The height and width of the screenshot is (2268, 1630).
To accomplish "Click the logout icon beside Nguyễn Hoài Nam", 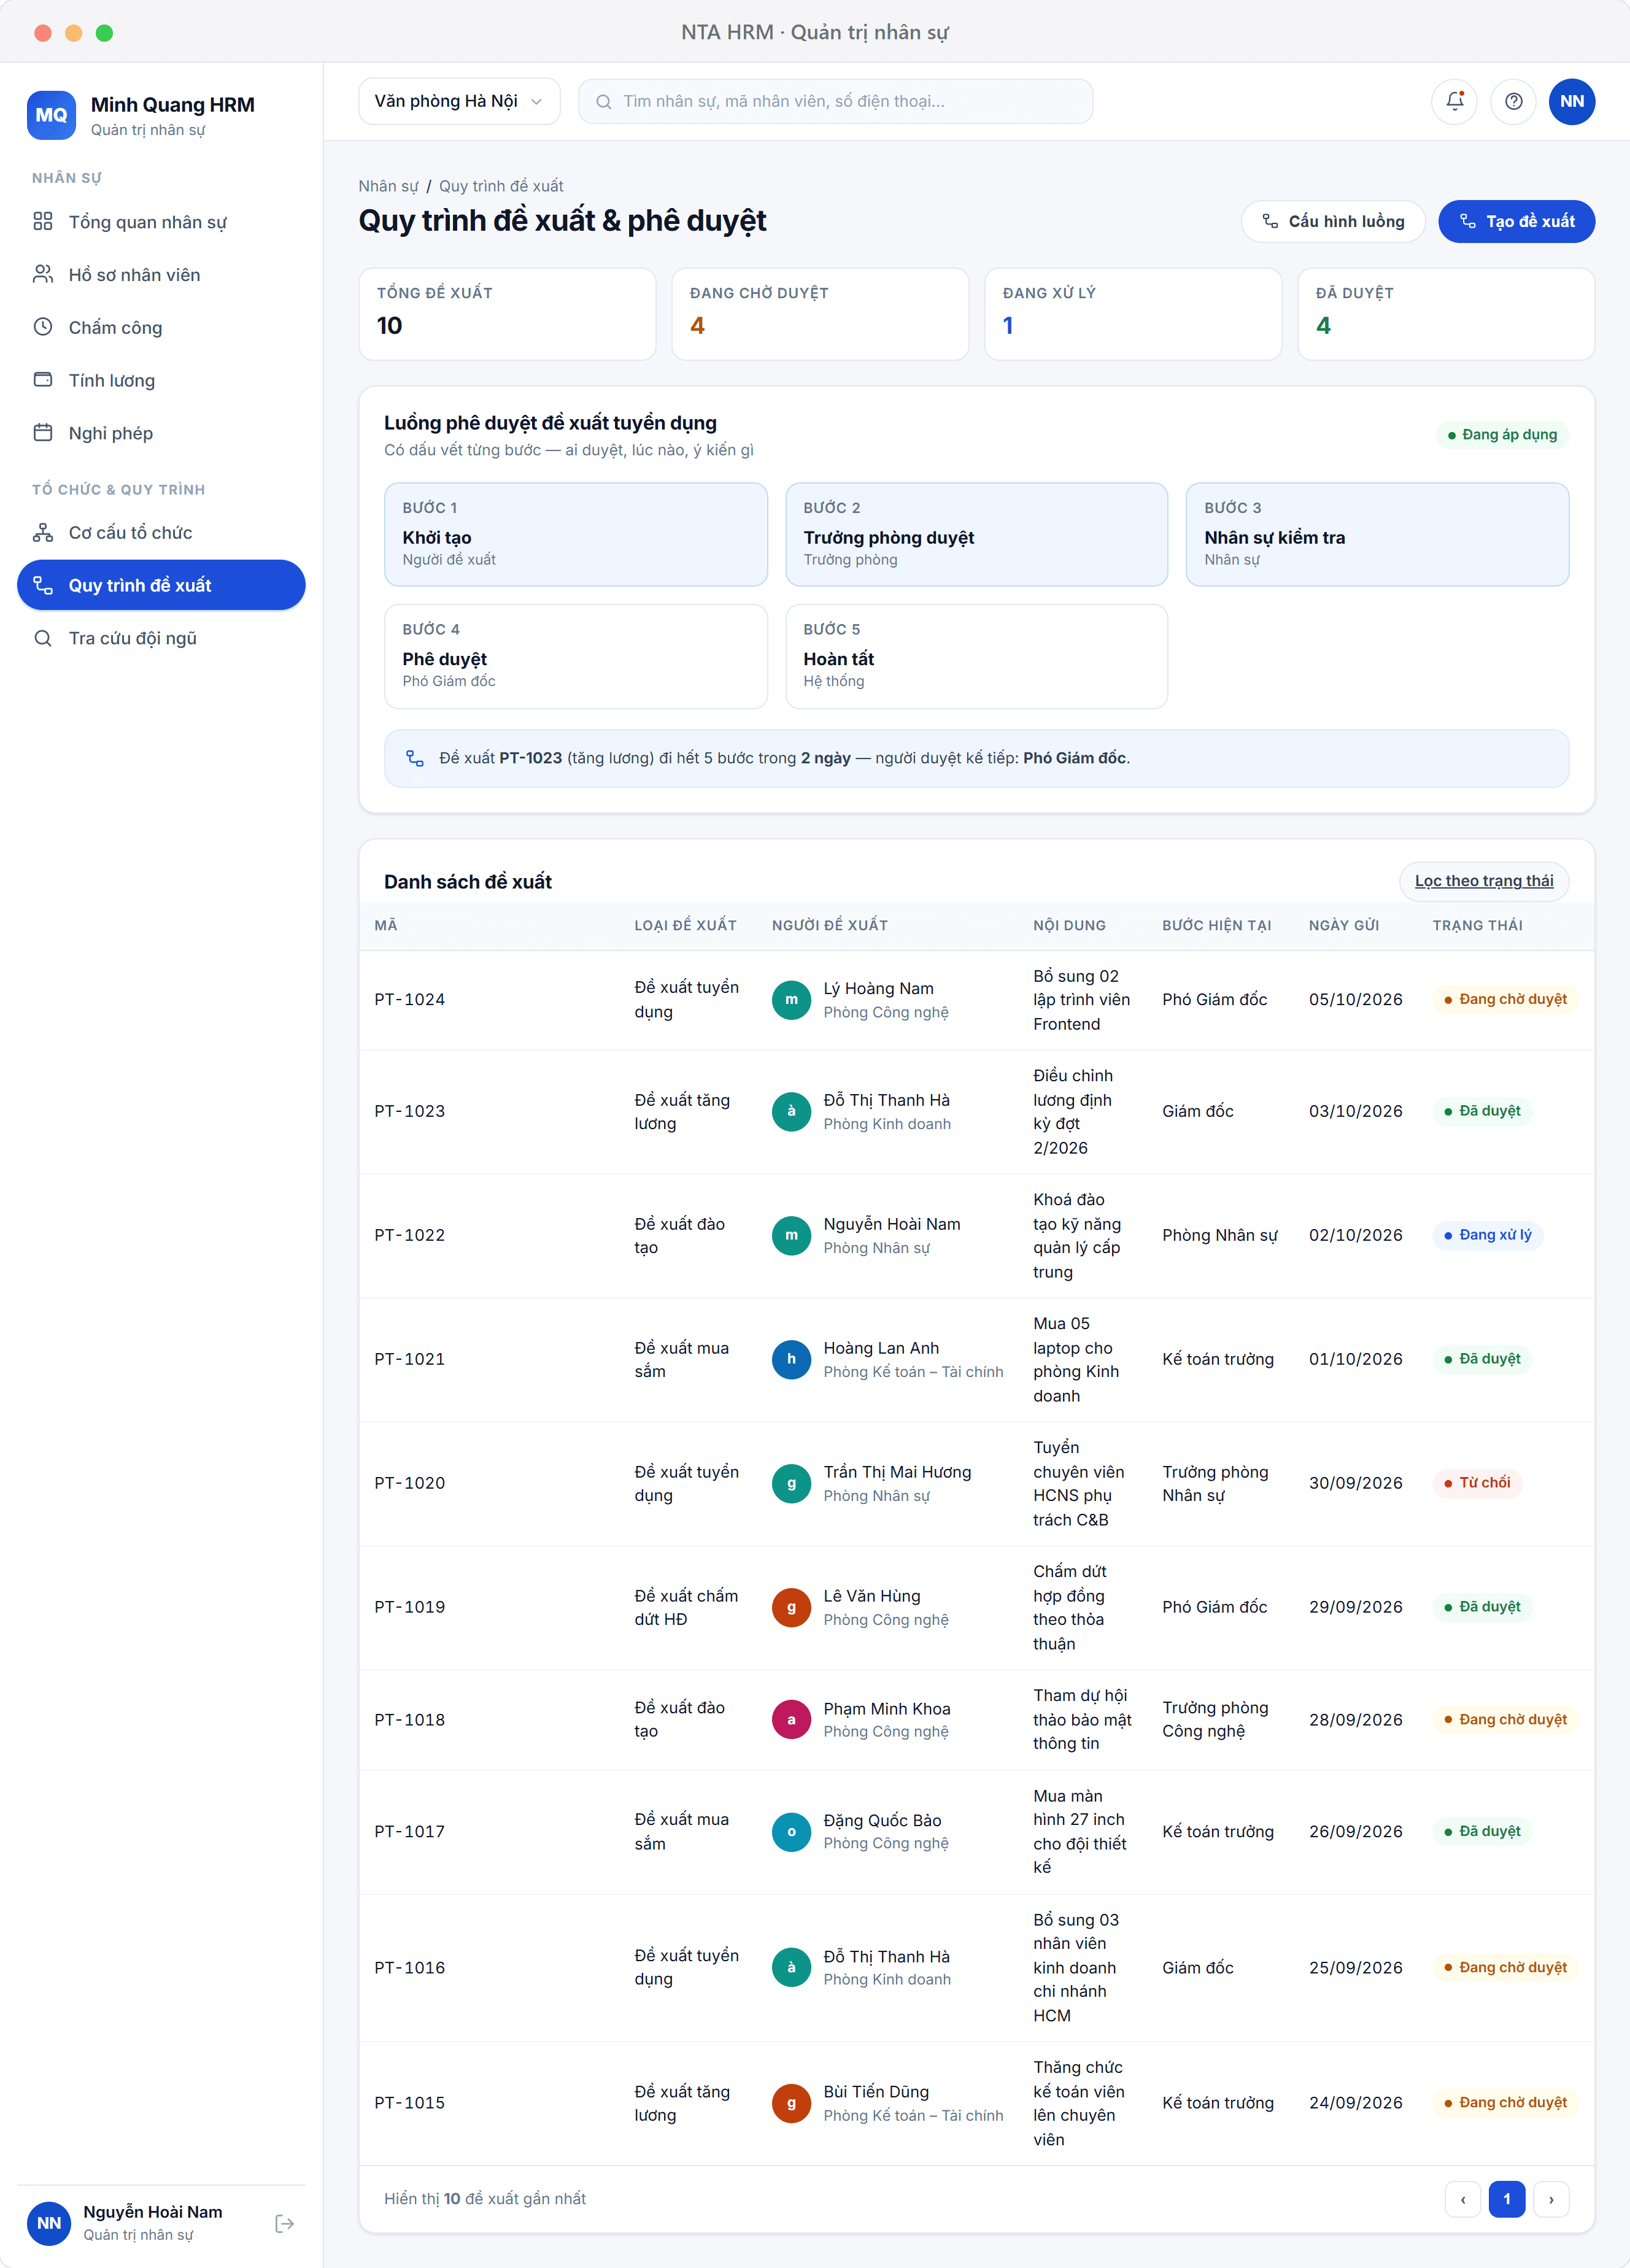I will click(284, 2223).
